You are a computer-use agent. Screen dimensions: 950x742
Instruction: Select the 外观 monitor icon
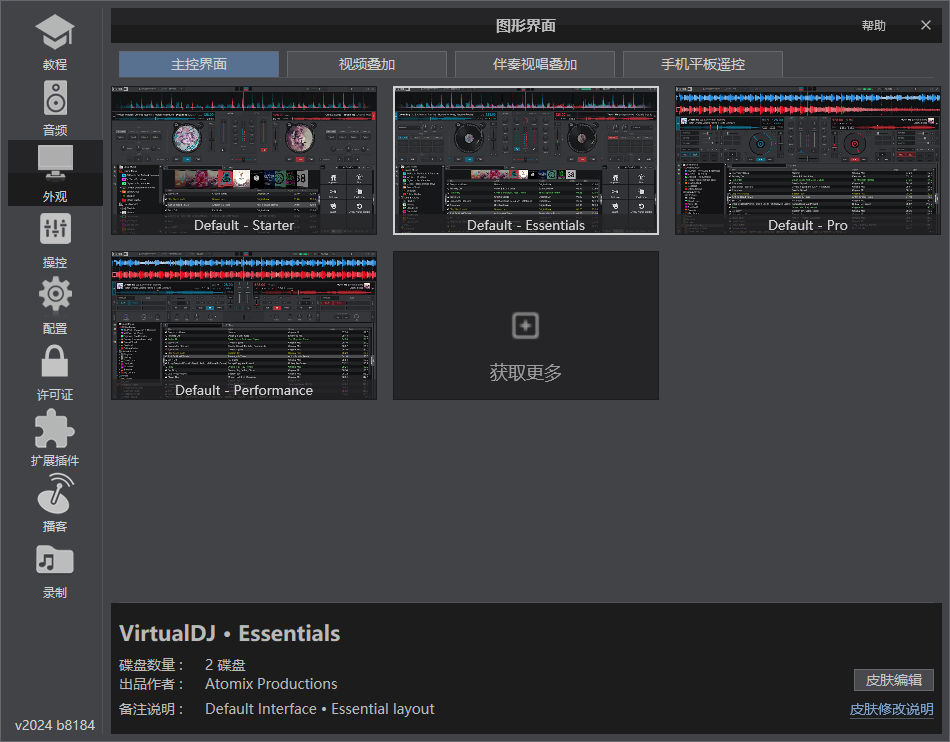[x=55, y=162]
